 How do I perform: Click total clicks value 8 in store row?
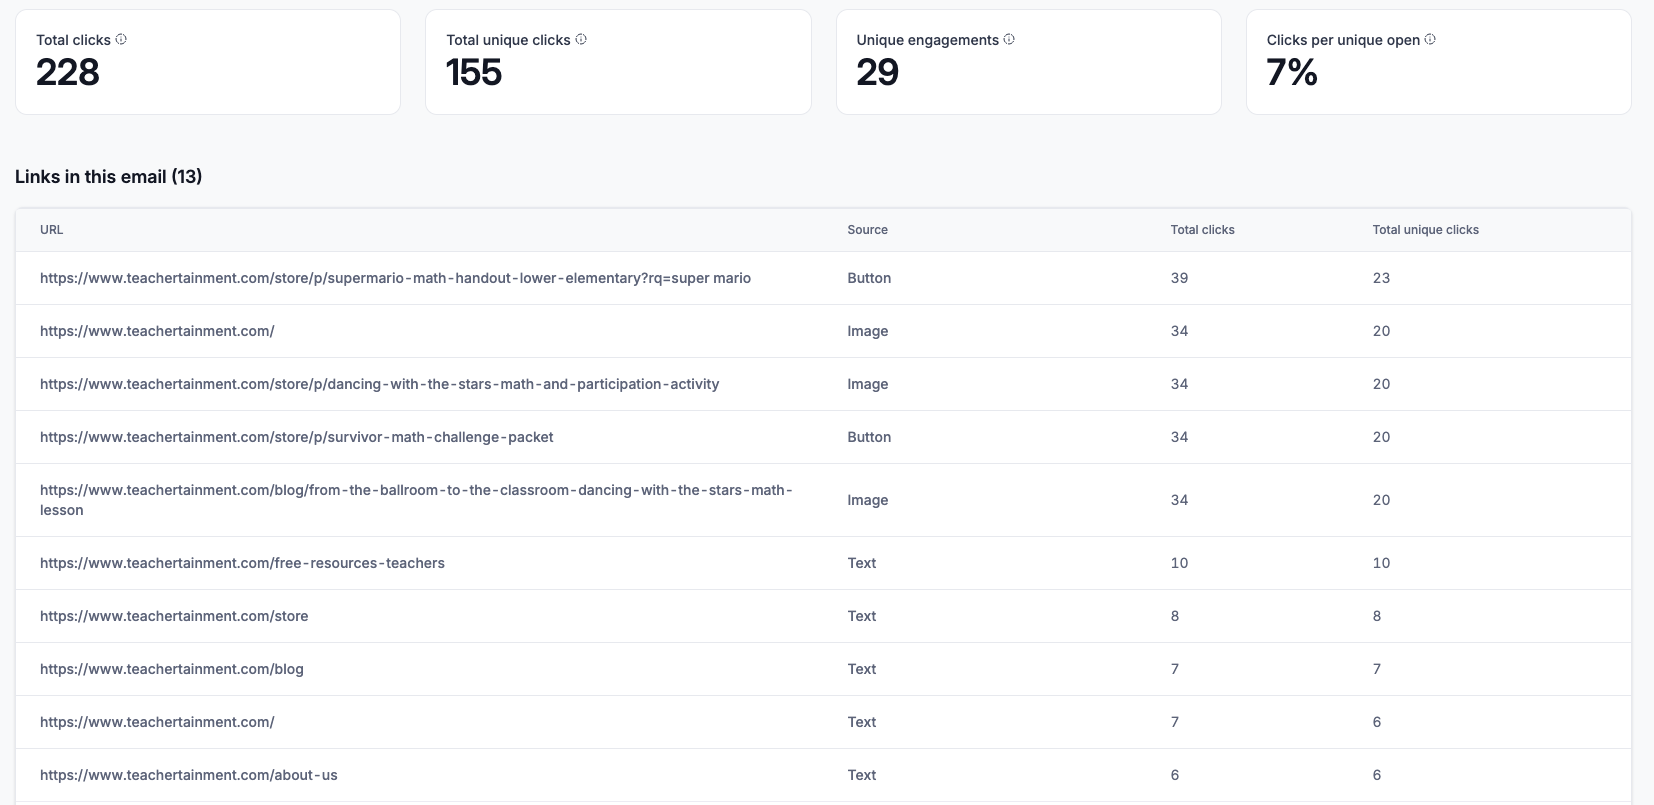[1175, 616]
